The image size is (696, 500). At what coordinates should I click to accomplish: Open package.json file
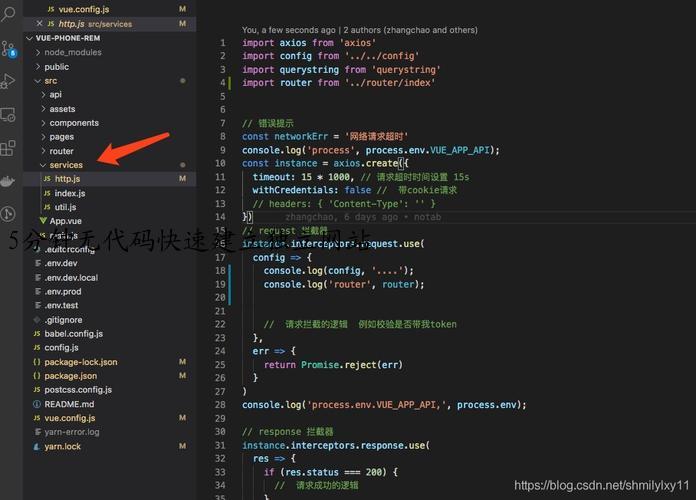(x=71, y=376)
